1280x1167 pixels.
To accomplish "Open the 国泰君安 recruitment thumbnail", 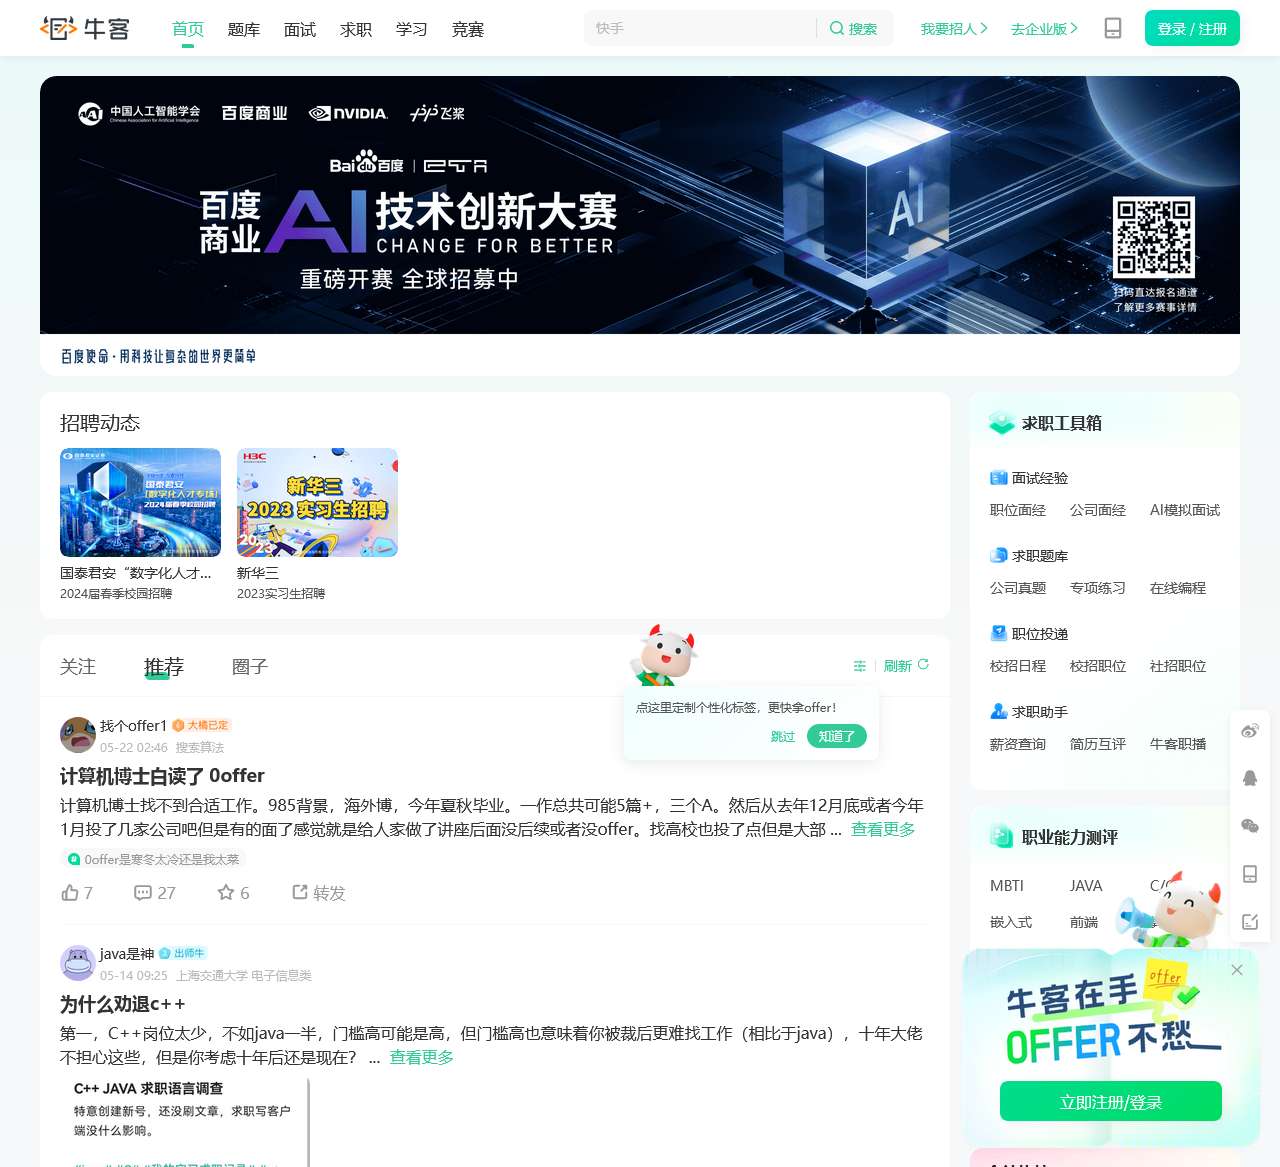I will click(140, 502).
